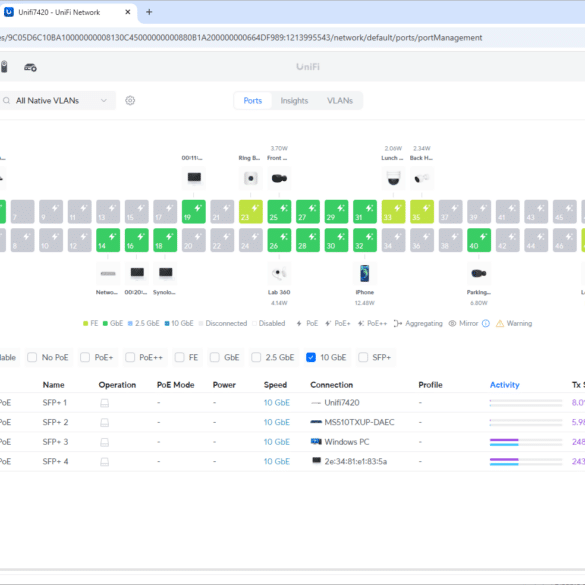Enable the FE filter checkbox
585x585 pixels.
pos(179,357)
